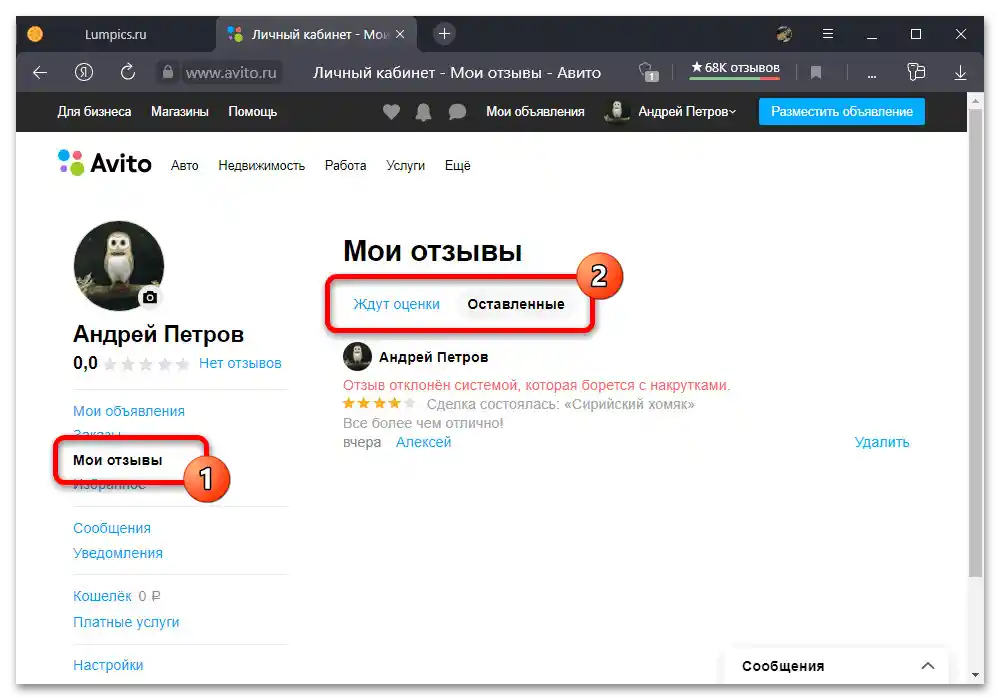Image resolution: width=1000 pixels, height=700 pixels.
Task: Open the Алексей seller link
Action: pyautogui.click(x=423, y=442)
